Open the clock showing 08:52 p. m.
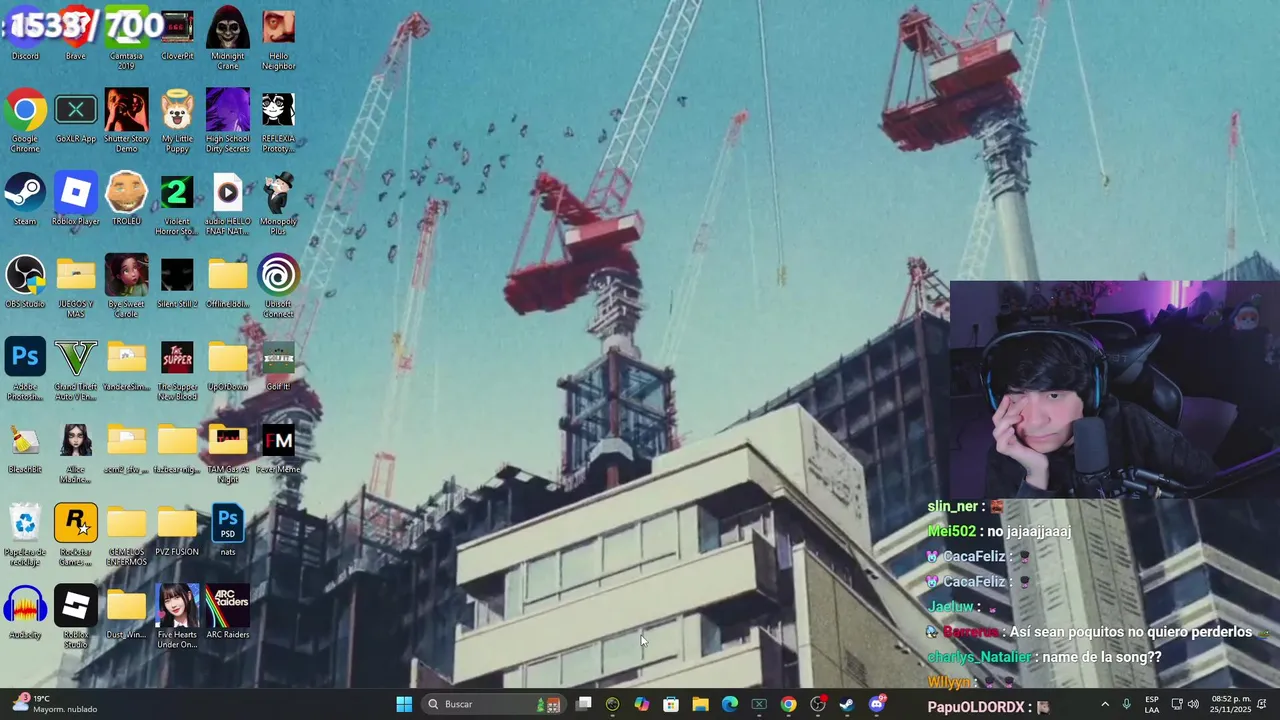 (x=1229, y=704)
